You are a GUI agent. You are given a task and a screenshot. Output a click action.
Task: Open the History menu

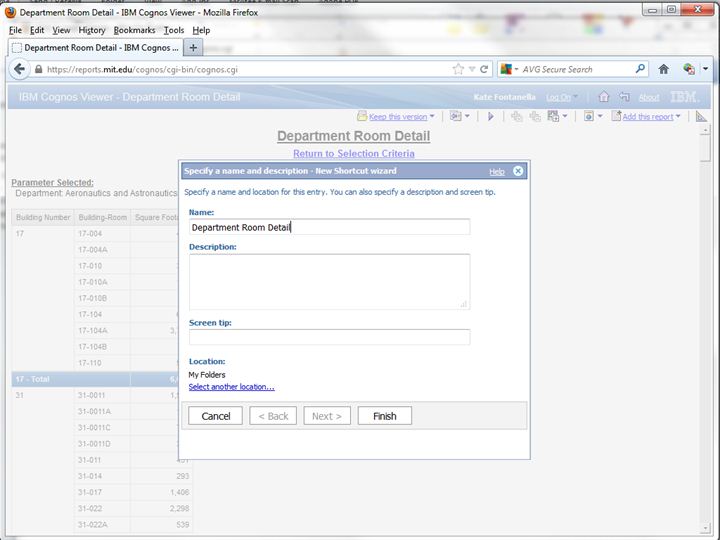92,30
